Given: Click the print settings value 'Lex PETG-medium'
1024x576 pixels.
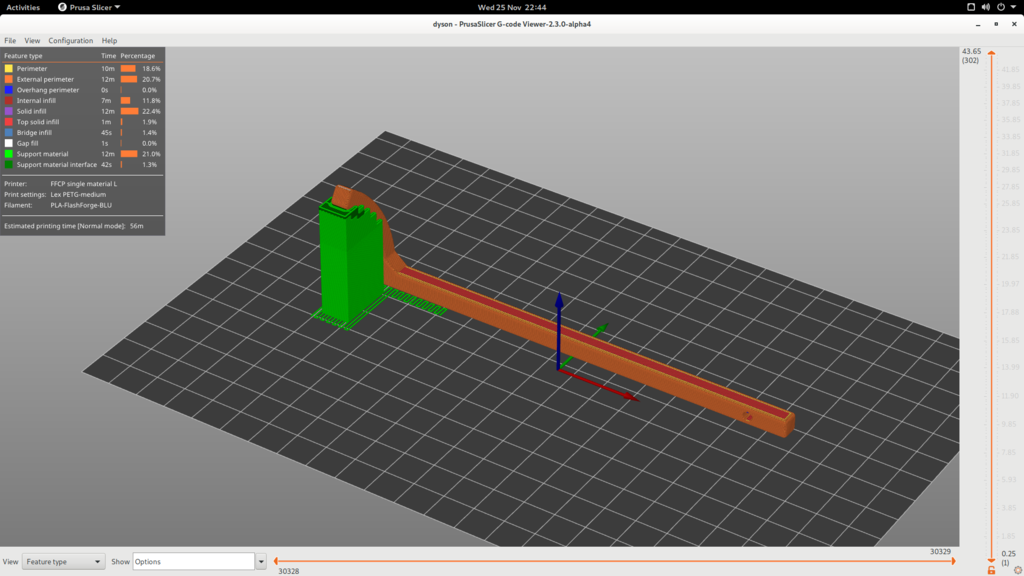Looking at the screenshot, I should (78, 195).
